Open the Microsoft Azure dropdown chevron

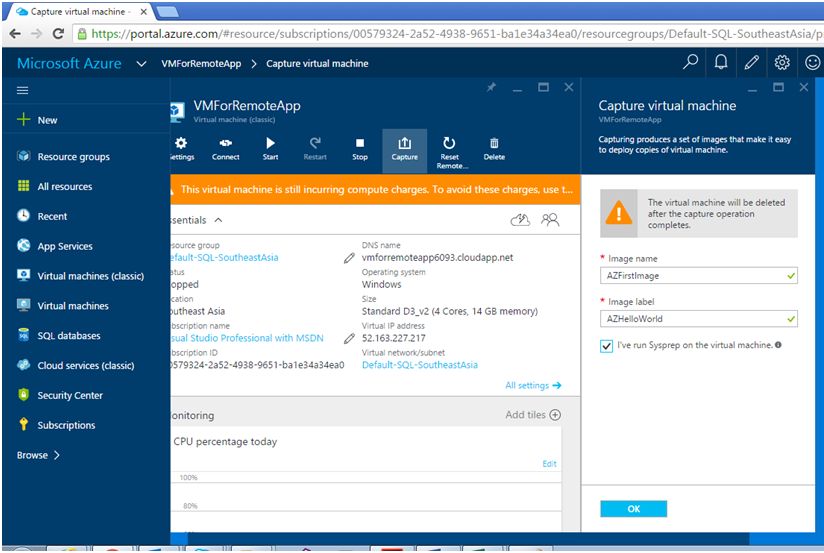(x=141, y=64)
